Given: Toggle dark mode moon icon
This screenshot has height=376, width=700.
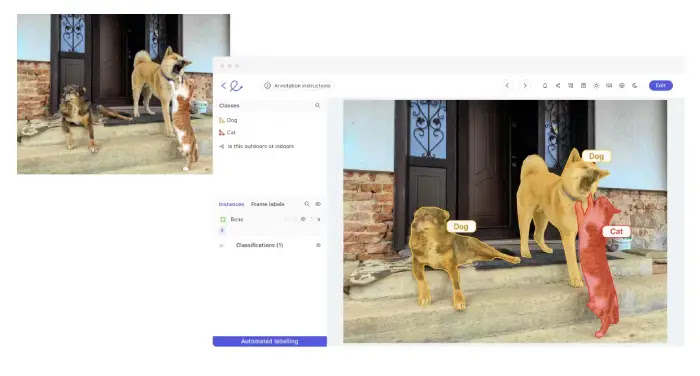Looking at the screenshot, I should pyautogui.click(x=634, y=85).
